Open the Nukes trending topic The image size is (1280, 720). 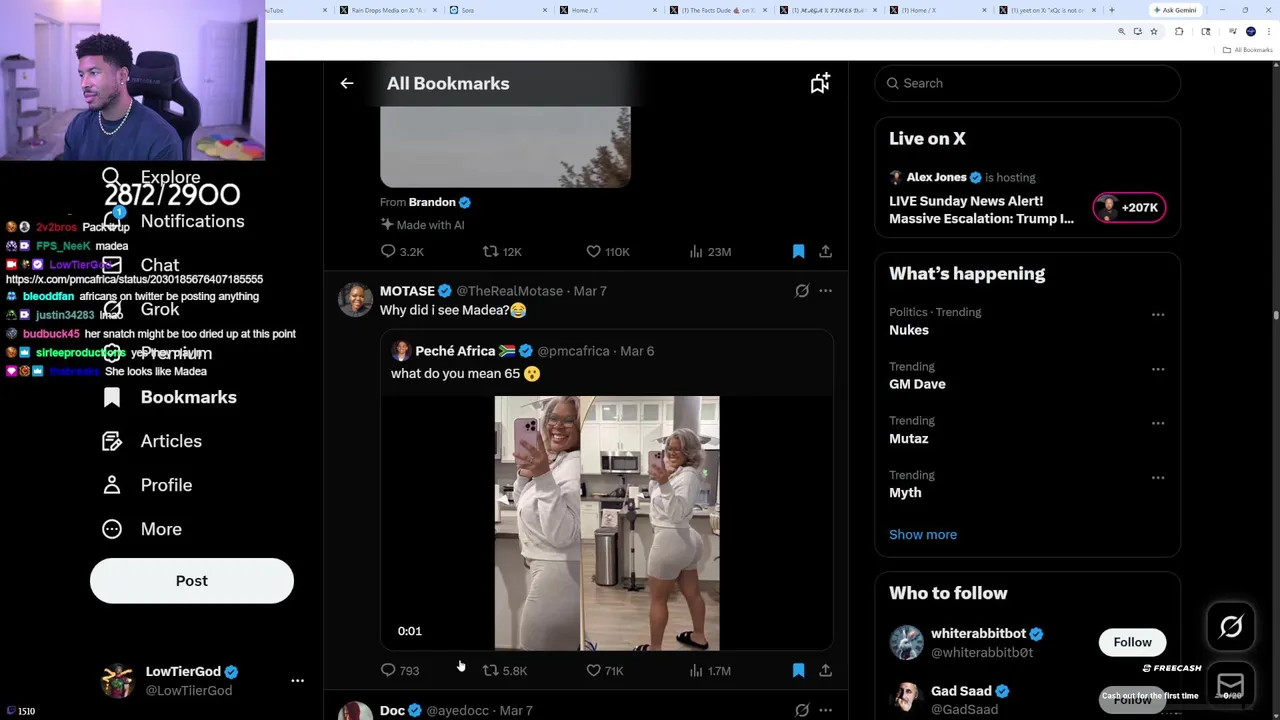(909, 330)
